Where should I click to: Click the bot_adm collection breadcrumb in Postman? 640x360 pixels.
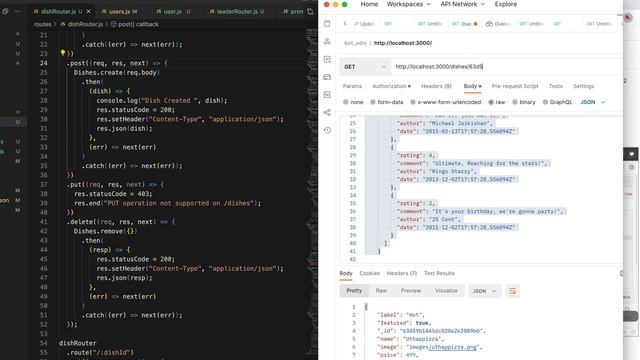coord(355,43)
